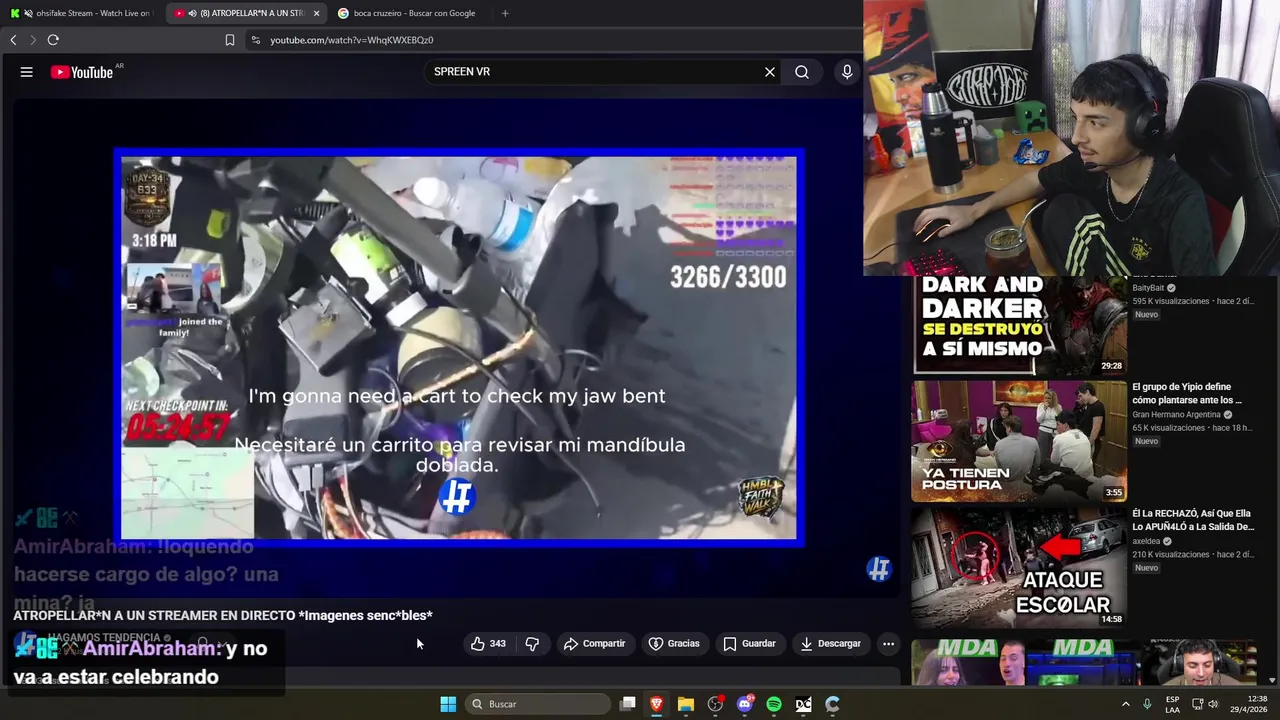Visit the axeldea channel link
This screenshot has width=1280, height=720.
click(x=1146, y=541)
